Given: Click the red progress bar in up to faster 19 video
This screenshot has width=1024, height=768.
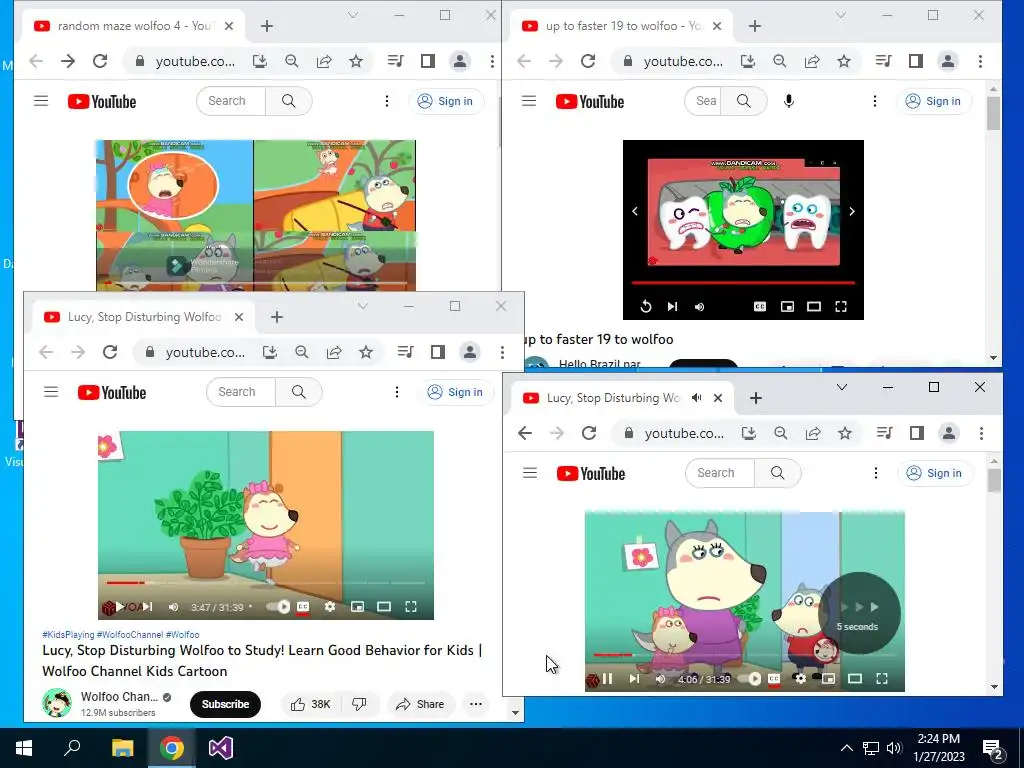Looking at the screenshot, I should [743, 283].
